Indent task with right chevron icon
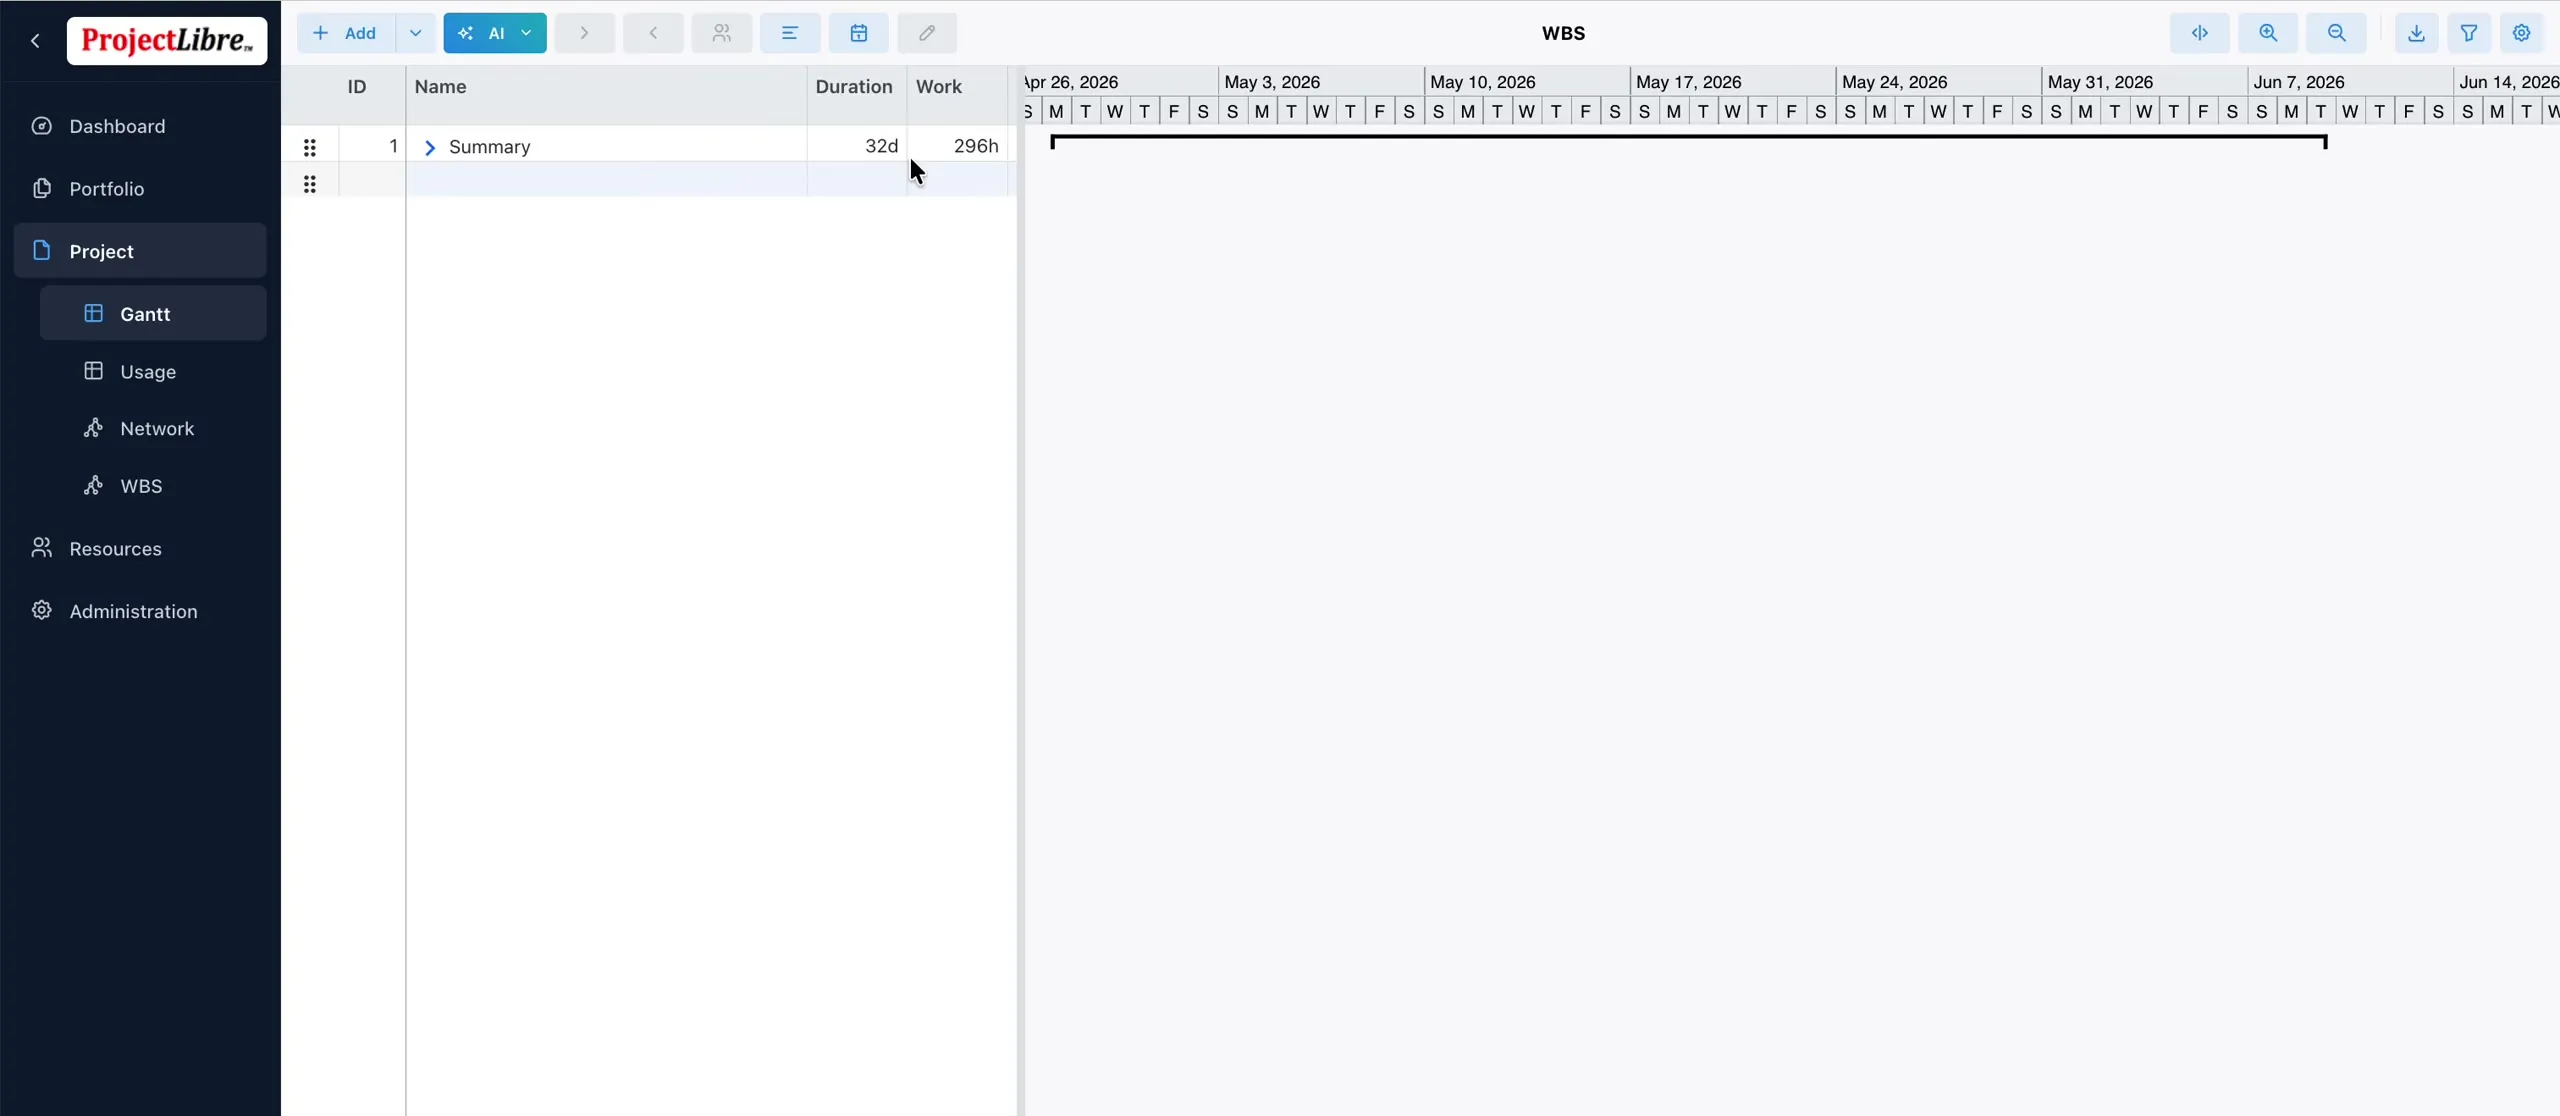This screenshot has width=2560, height=1116. (584, 33)
